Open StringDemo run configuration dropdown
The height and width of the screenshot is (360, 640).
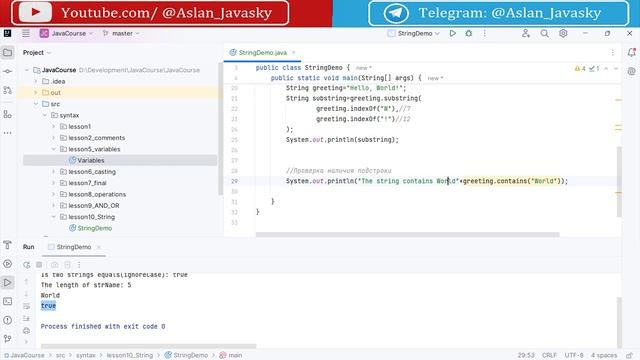coord(413,33)
